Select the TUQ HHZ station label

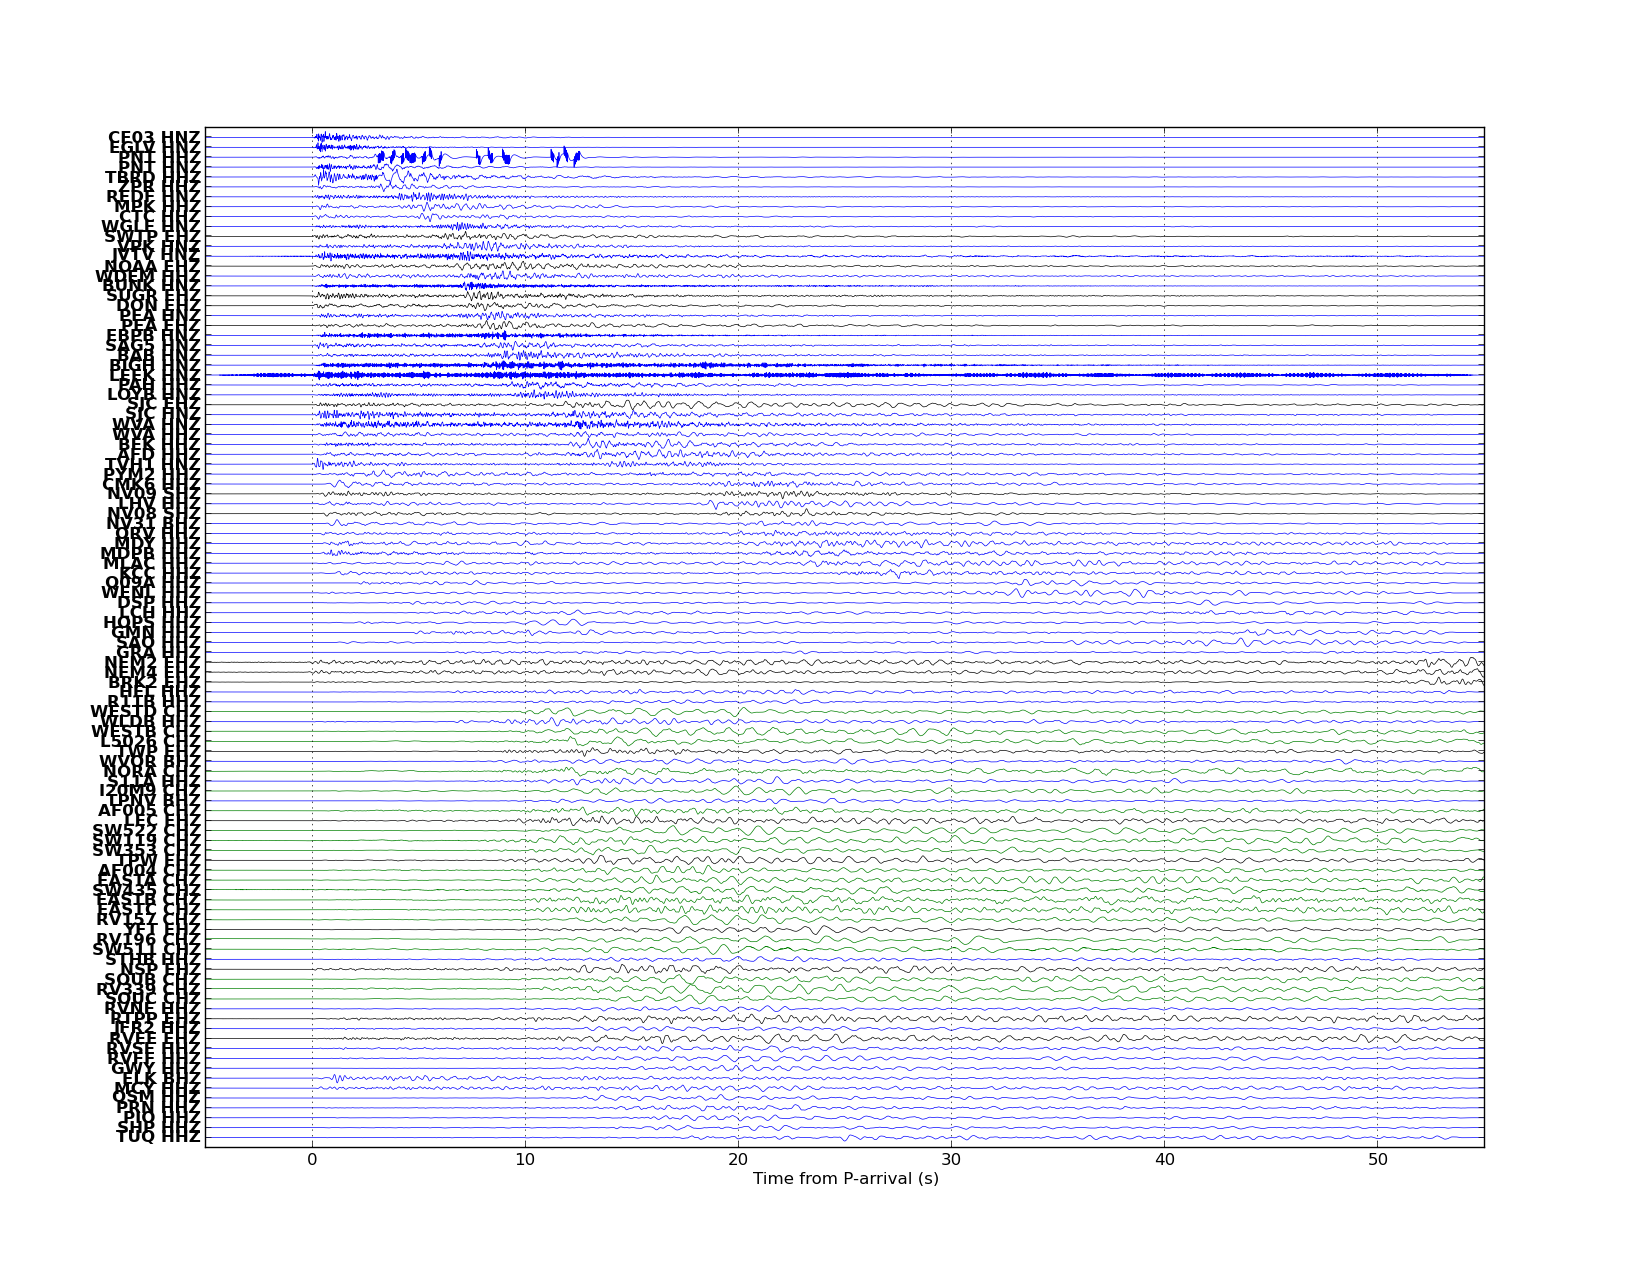point(158,1137)
